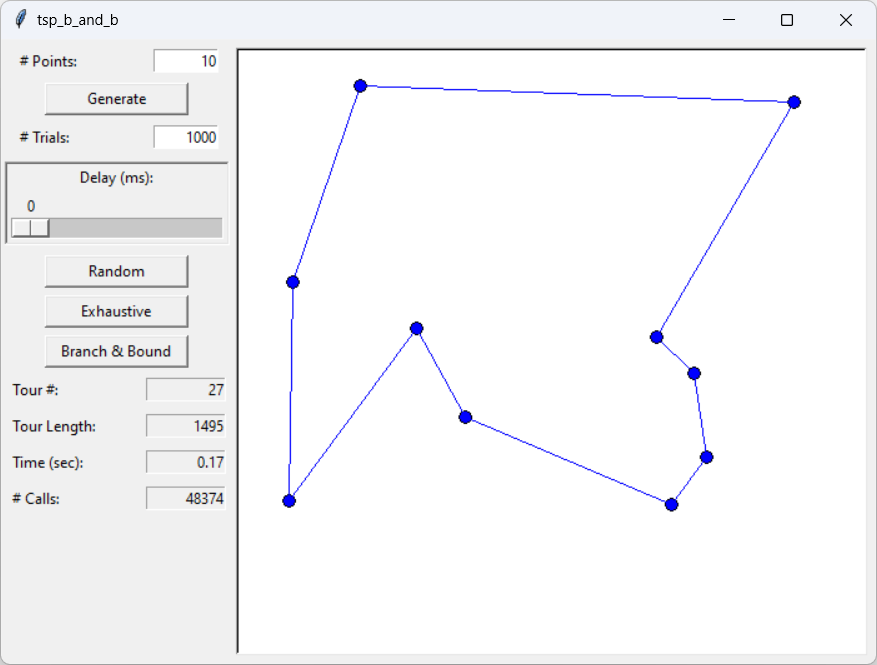Click the # Calls value 48374

point(186,498)
